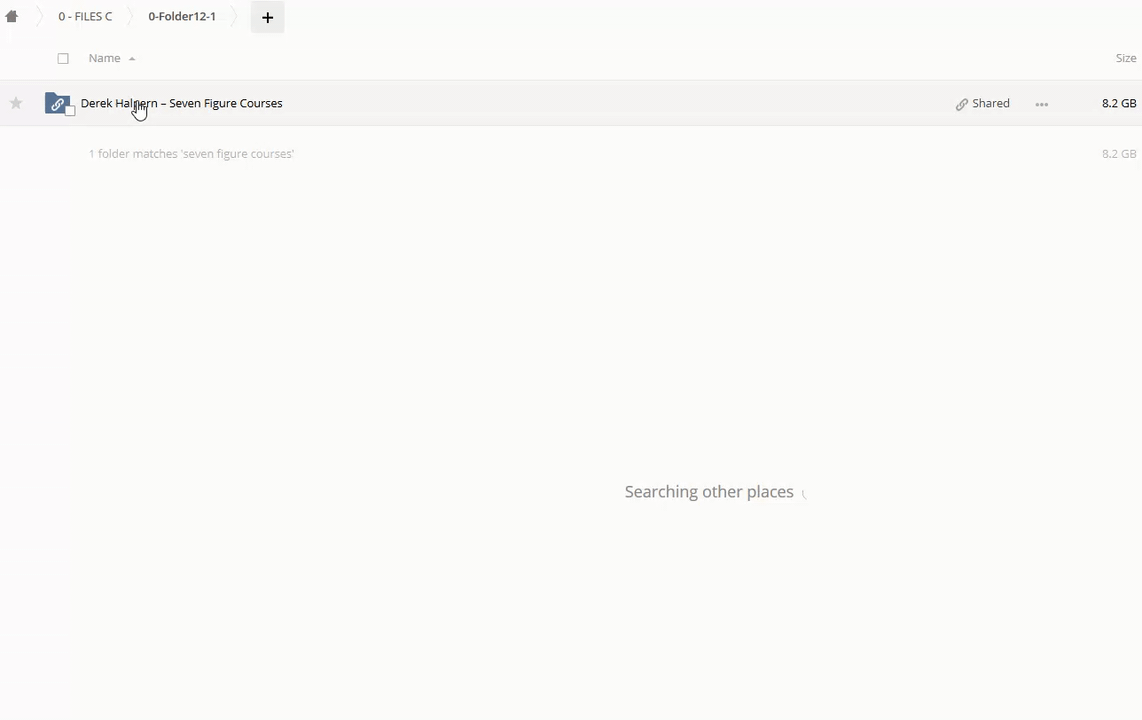1142x720 pixels.
Task: Favorite the Derek Halpern folder with star
Action: [x=16, y=103]
